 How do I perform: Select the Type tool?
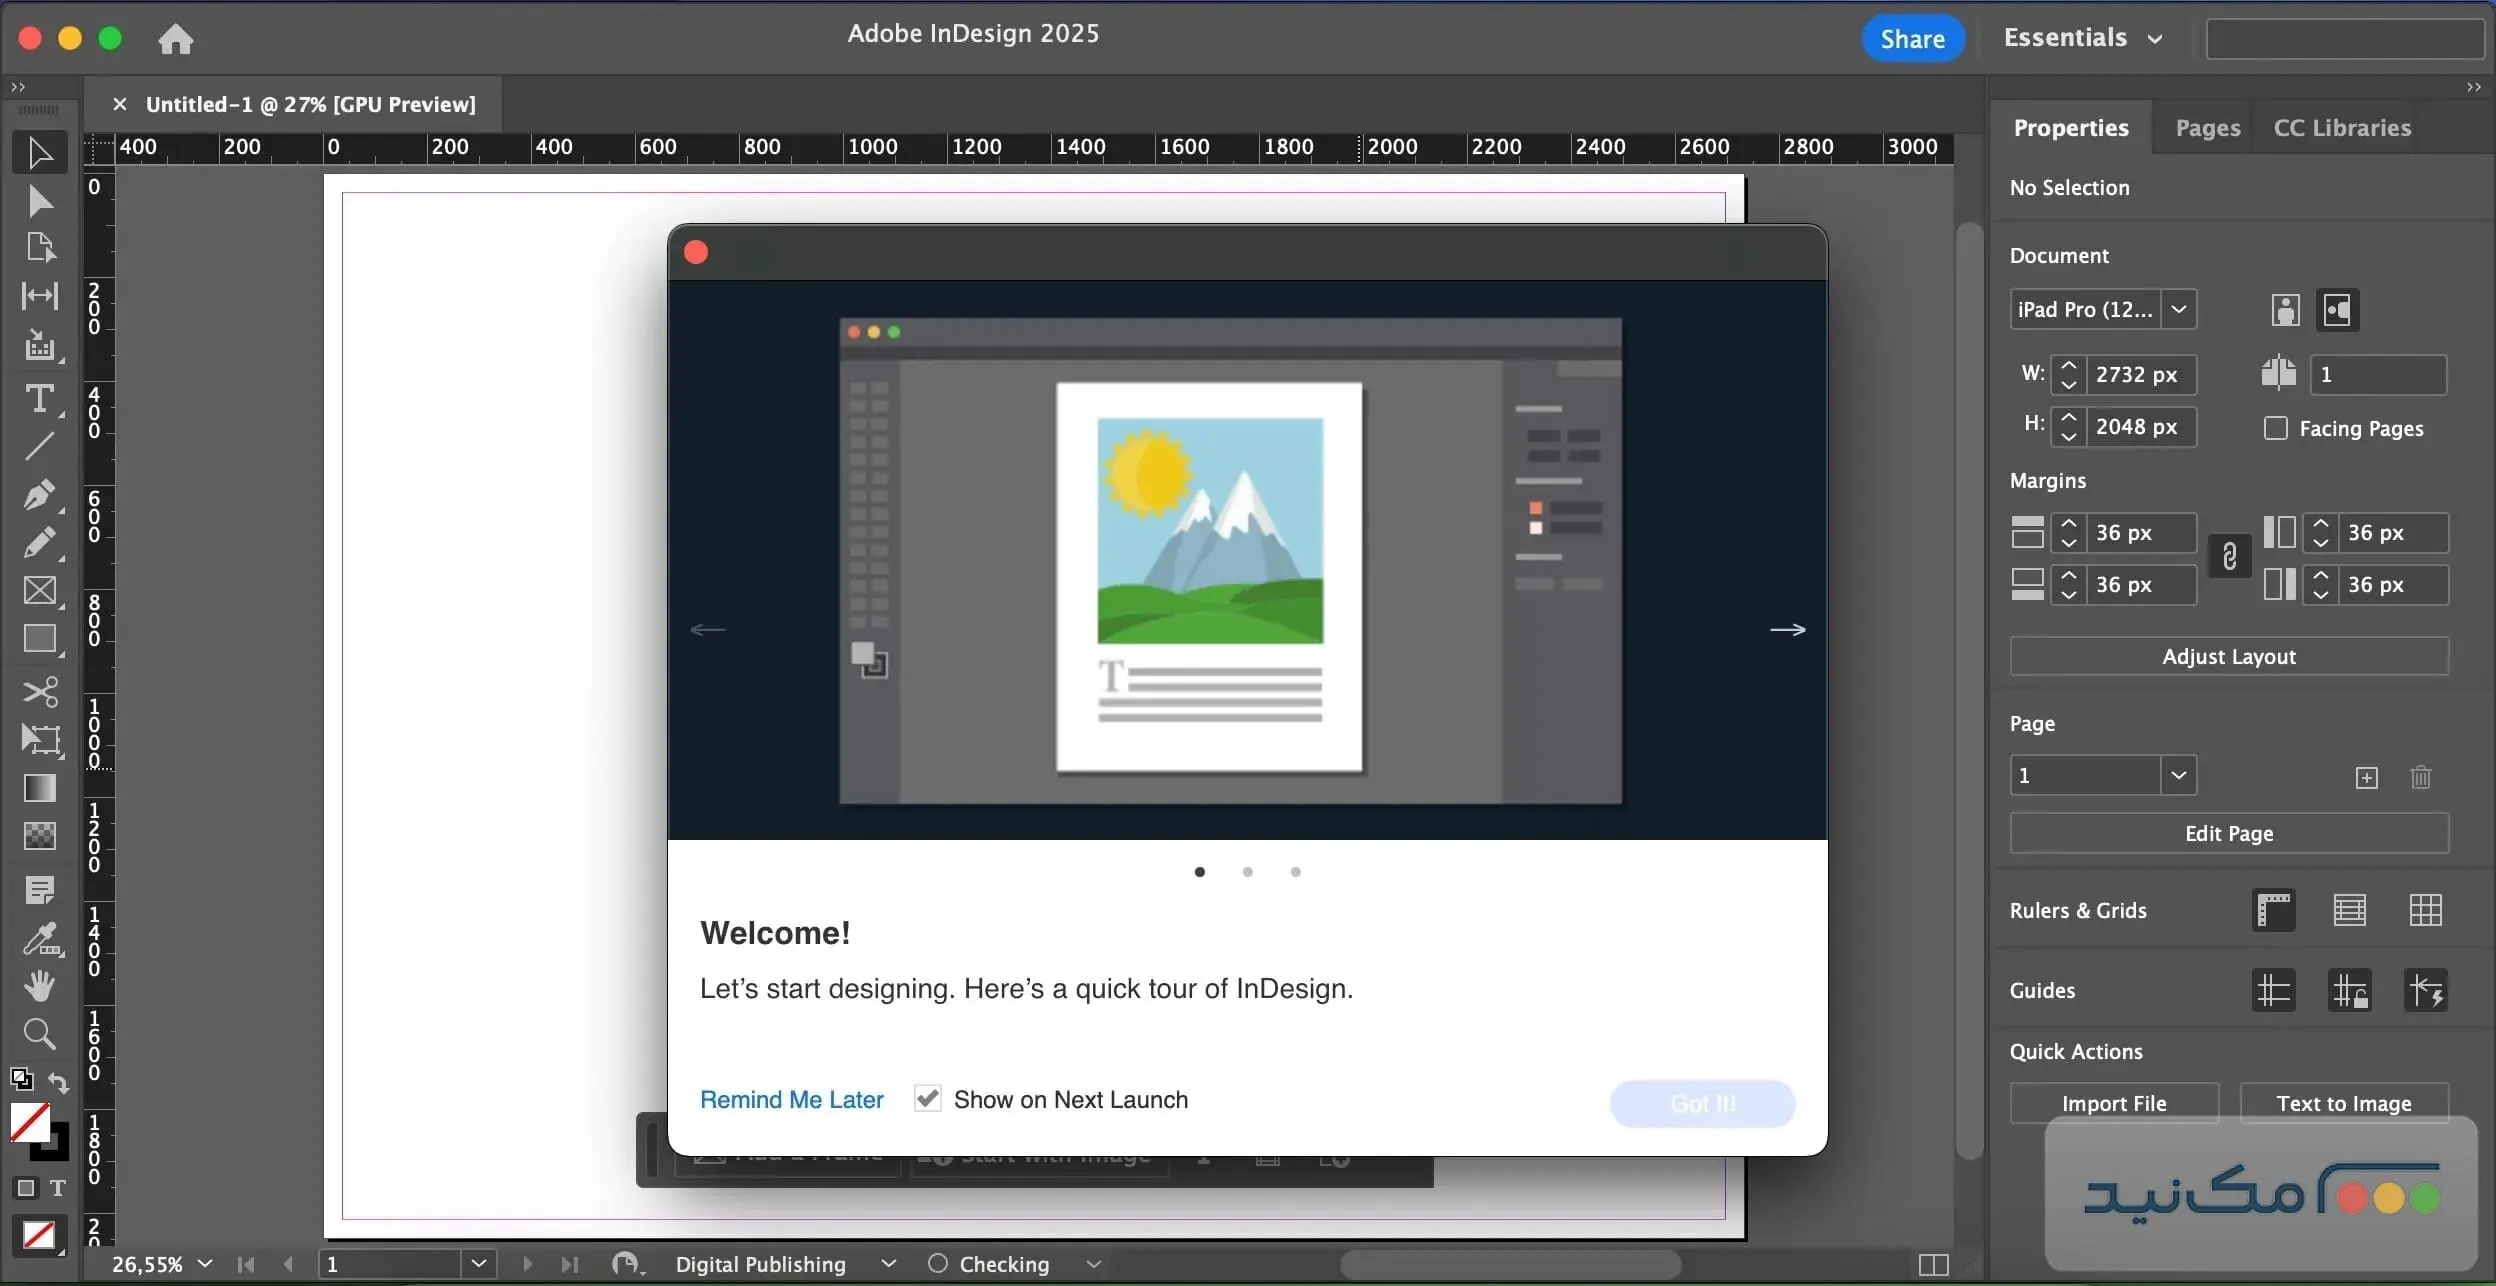[40, 399]
